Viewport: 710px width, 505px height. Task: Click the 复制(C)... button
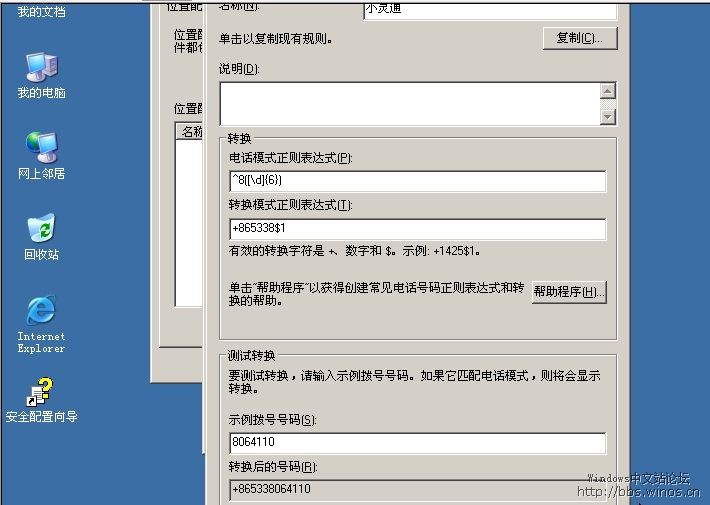click(580, 39)
